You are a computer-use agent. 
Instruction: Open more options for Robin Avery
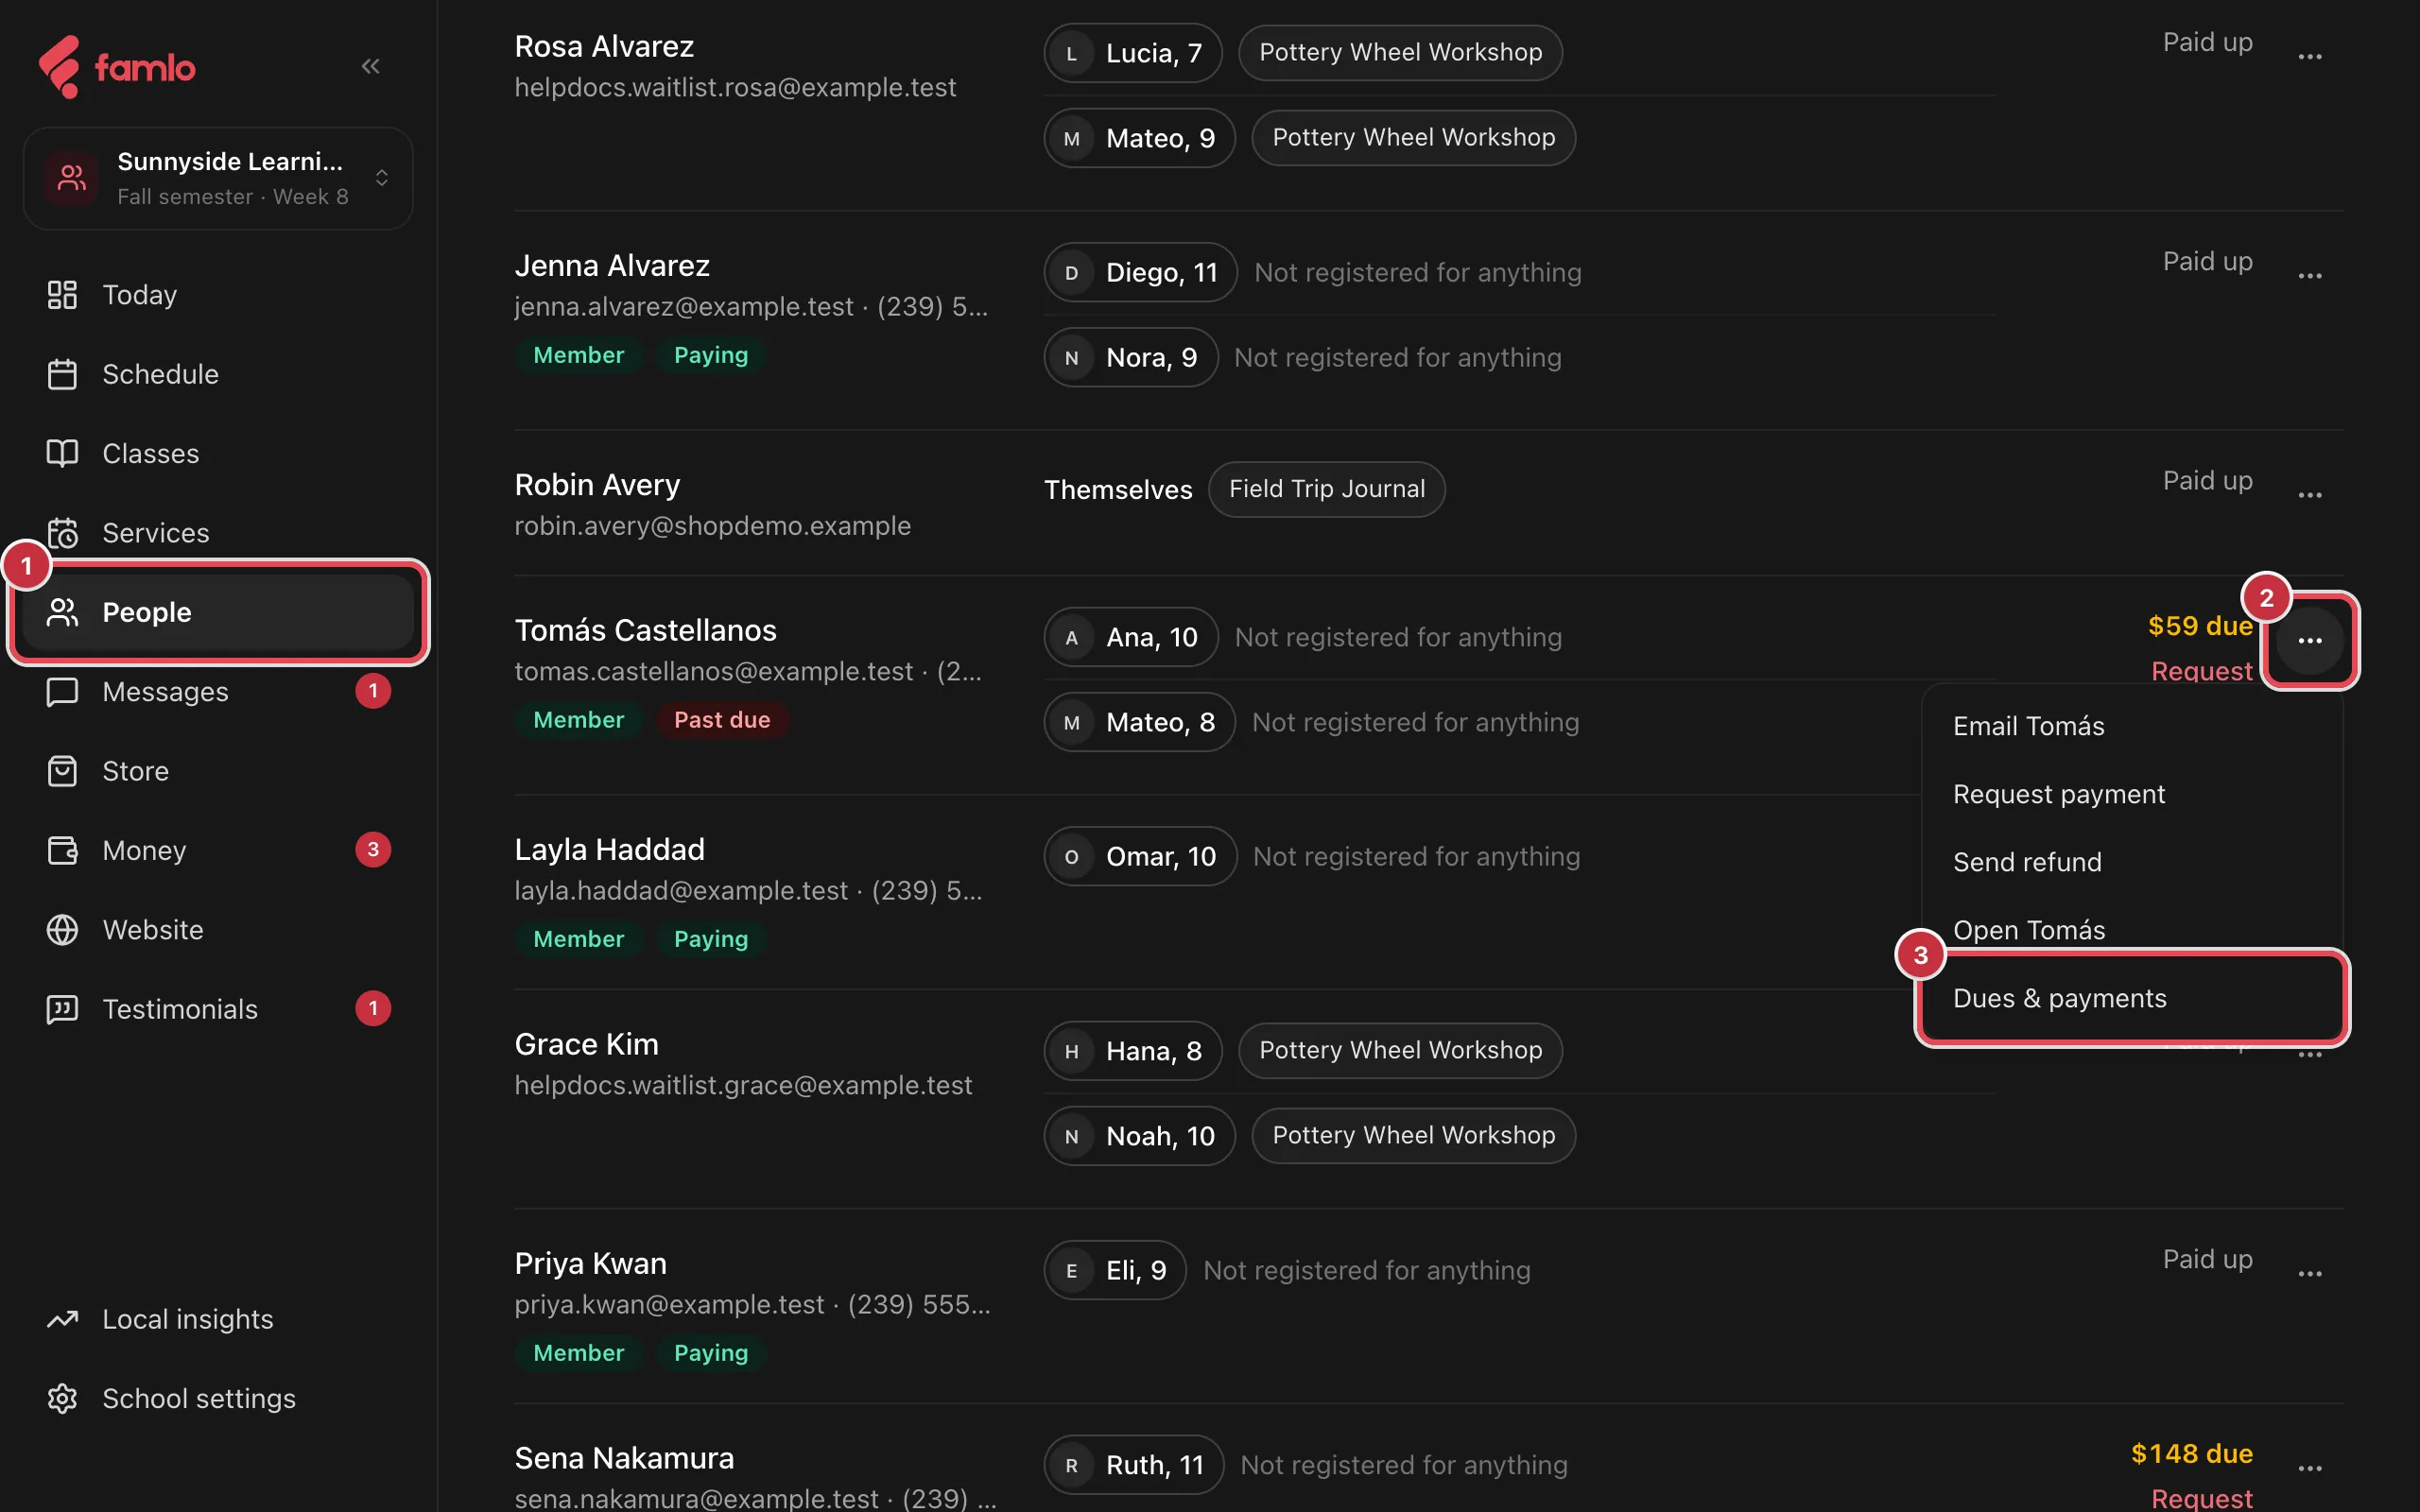2309,495
